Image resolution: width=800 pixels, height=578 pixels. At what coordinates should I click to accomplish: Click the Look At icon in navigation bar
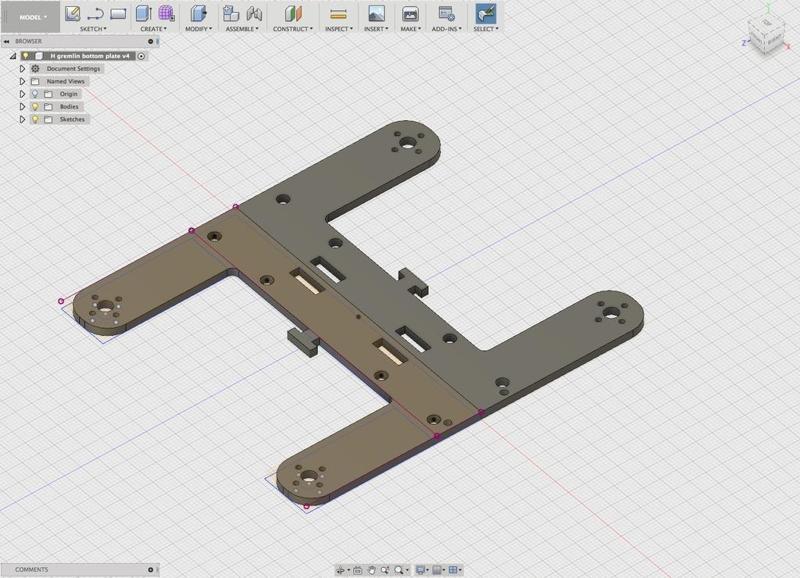358,570
